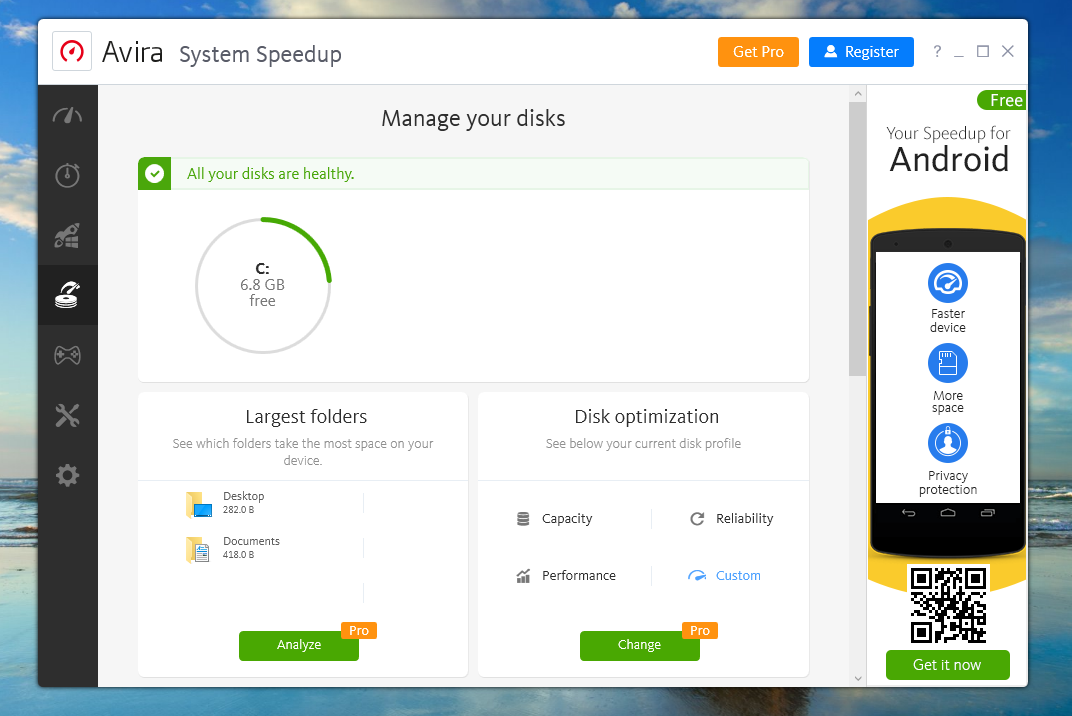Click the Analyze button

299,646
